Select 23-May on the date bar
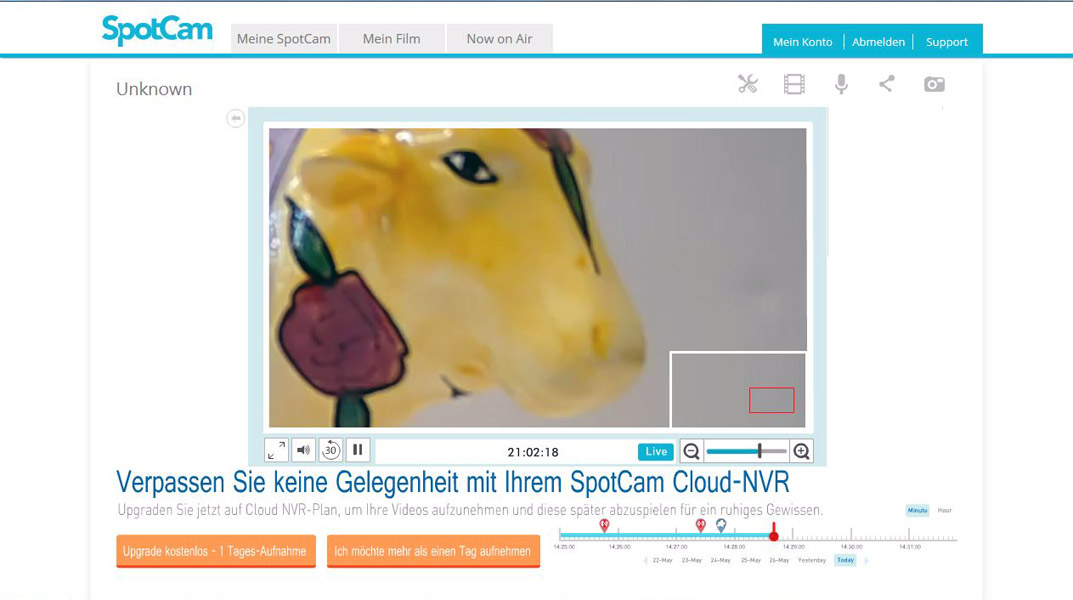 tap(691, 560)
